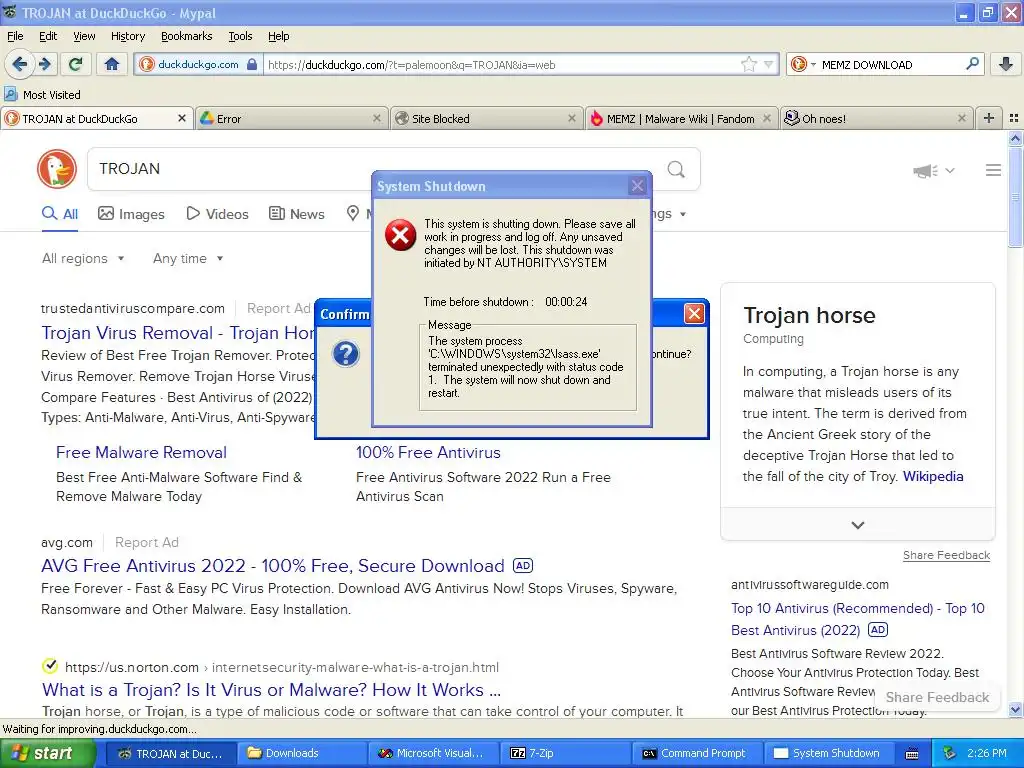Close the Confirm dialog

pyautogui.click(x=694, y=314)
